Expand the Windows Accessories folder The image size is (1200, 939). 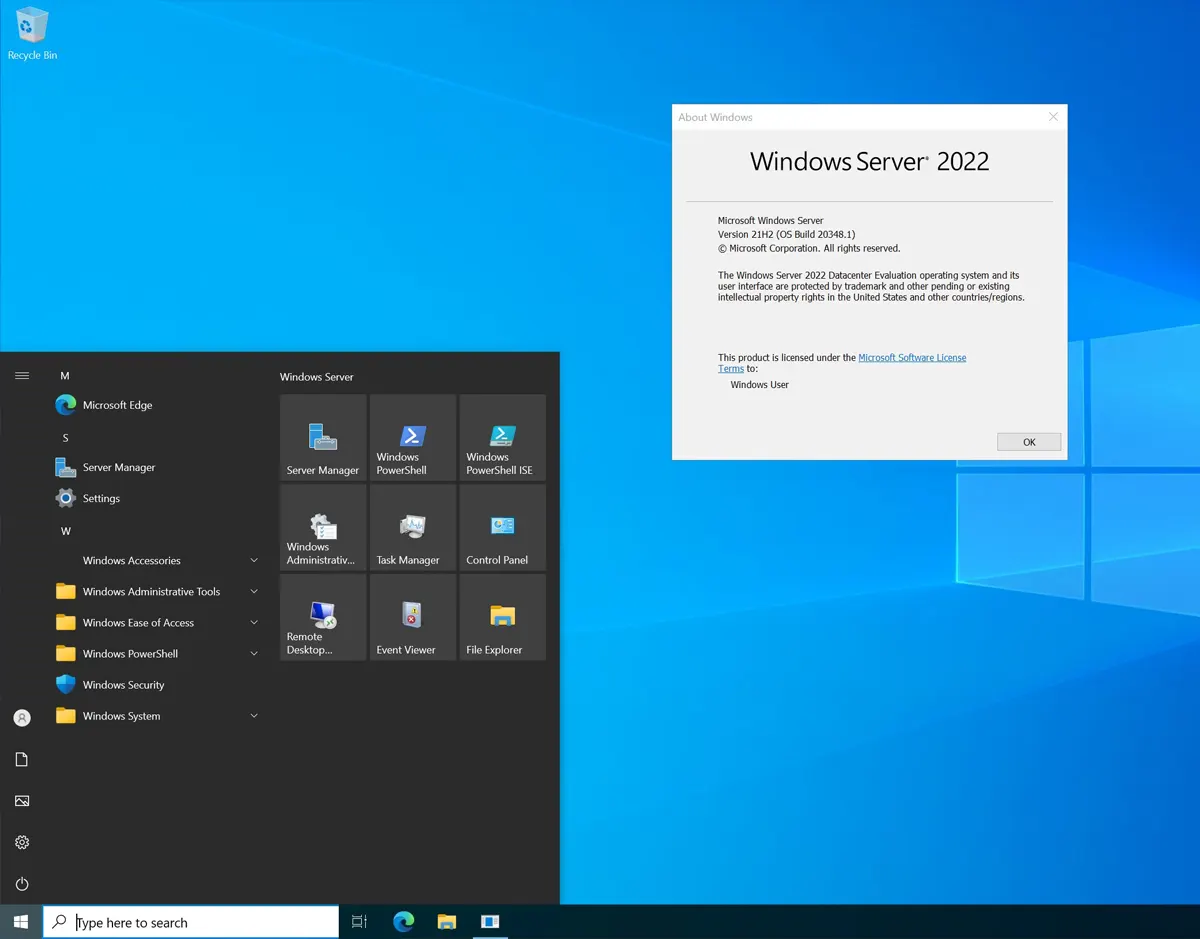click(x=158, y=561)
